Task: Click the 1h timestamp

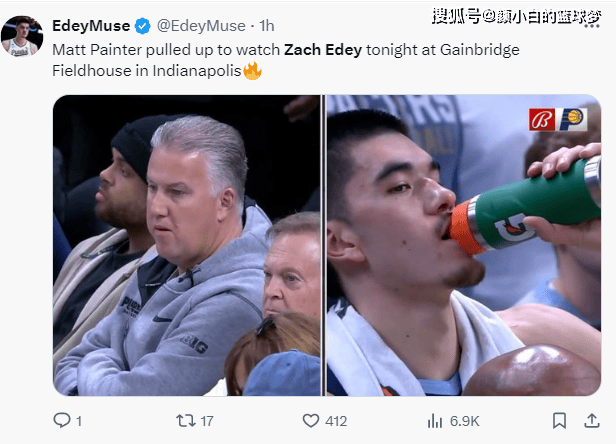Action: point(267,26)
